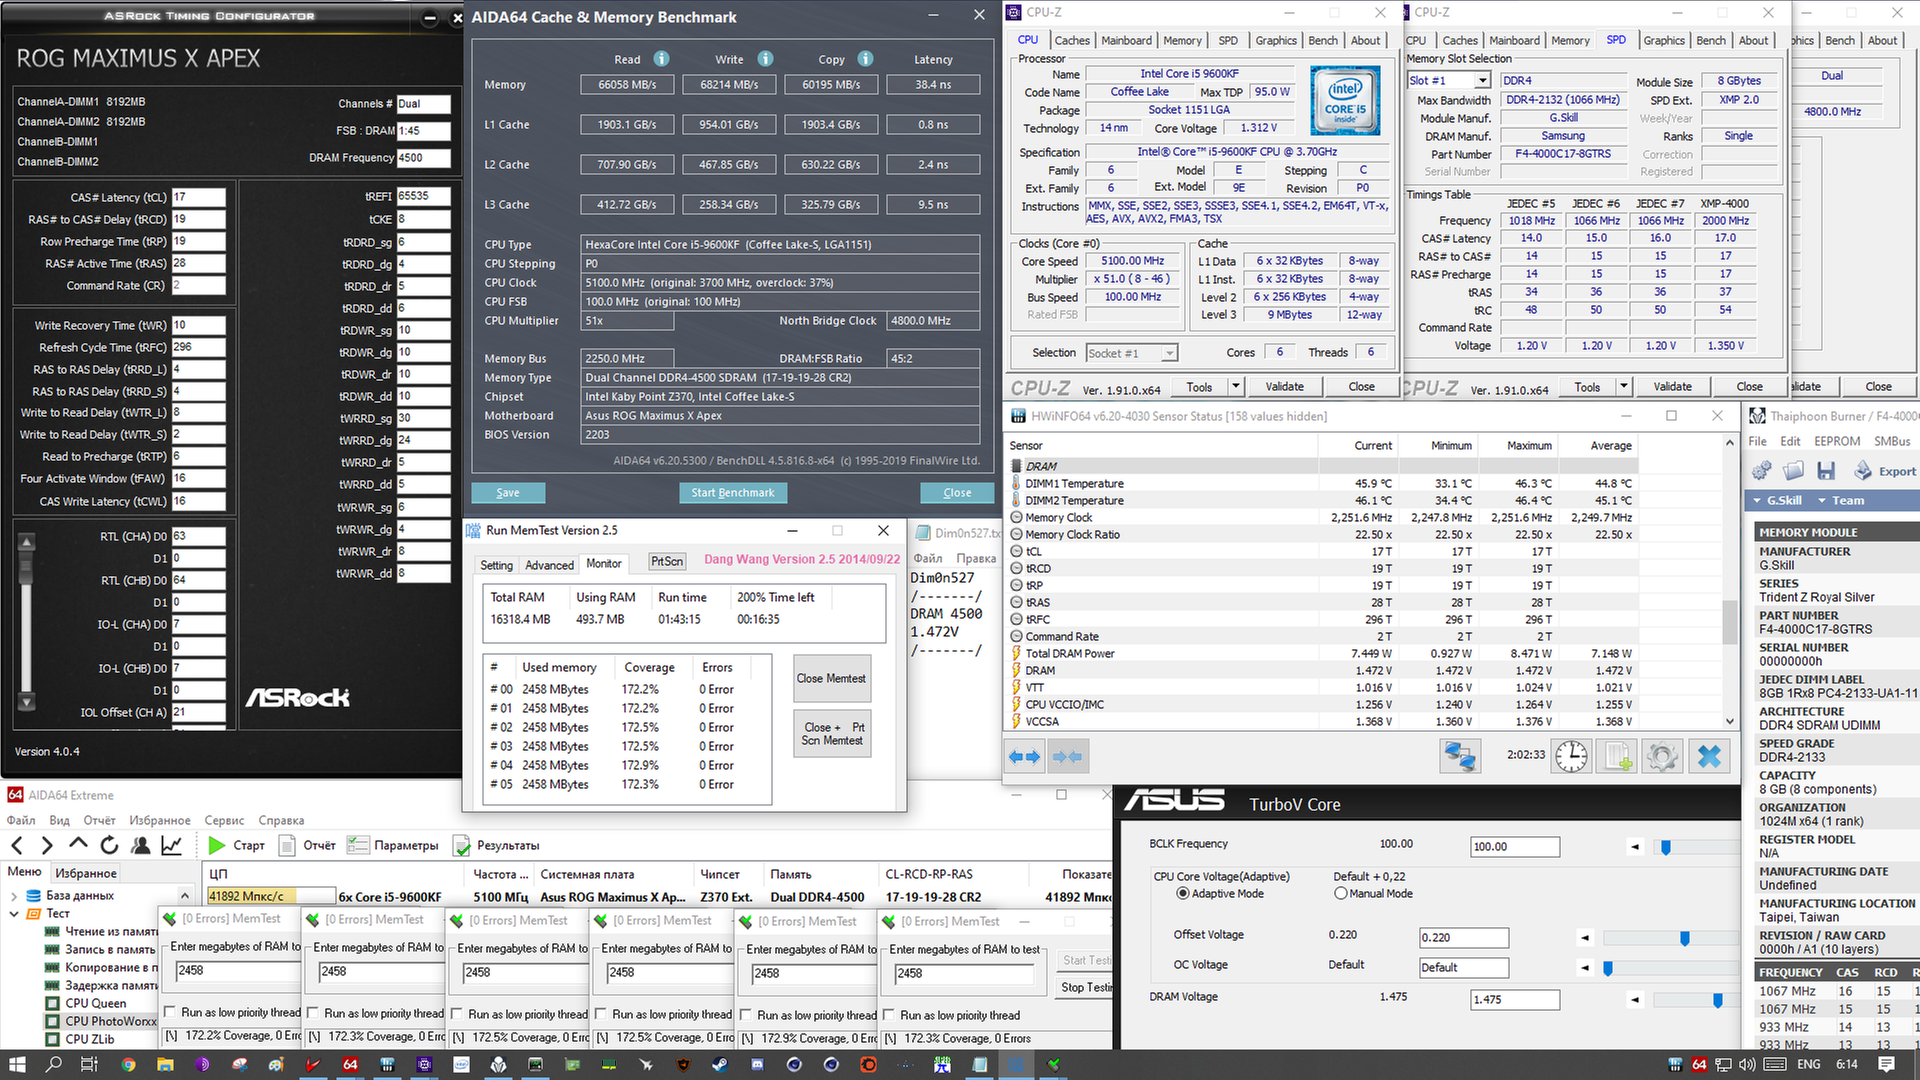Open the EEPROM menu in Thaiphoon Burner

click(x=1837, y=441)
